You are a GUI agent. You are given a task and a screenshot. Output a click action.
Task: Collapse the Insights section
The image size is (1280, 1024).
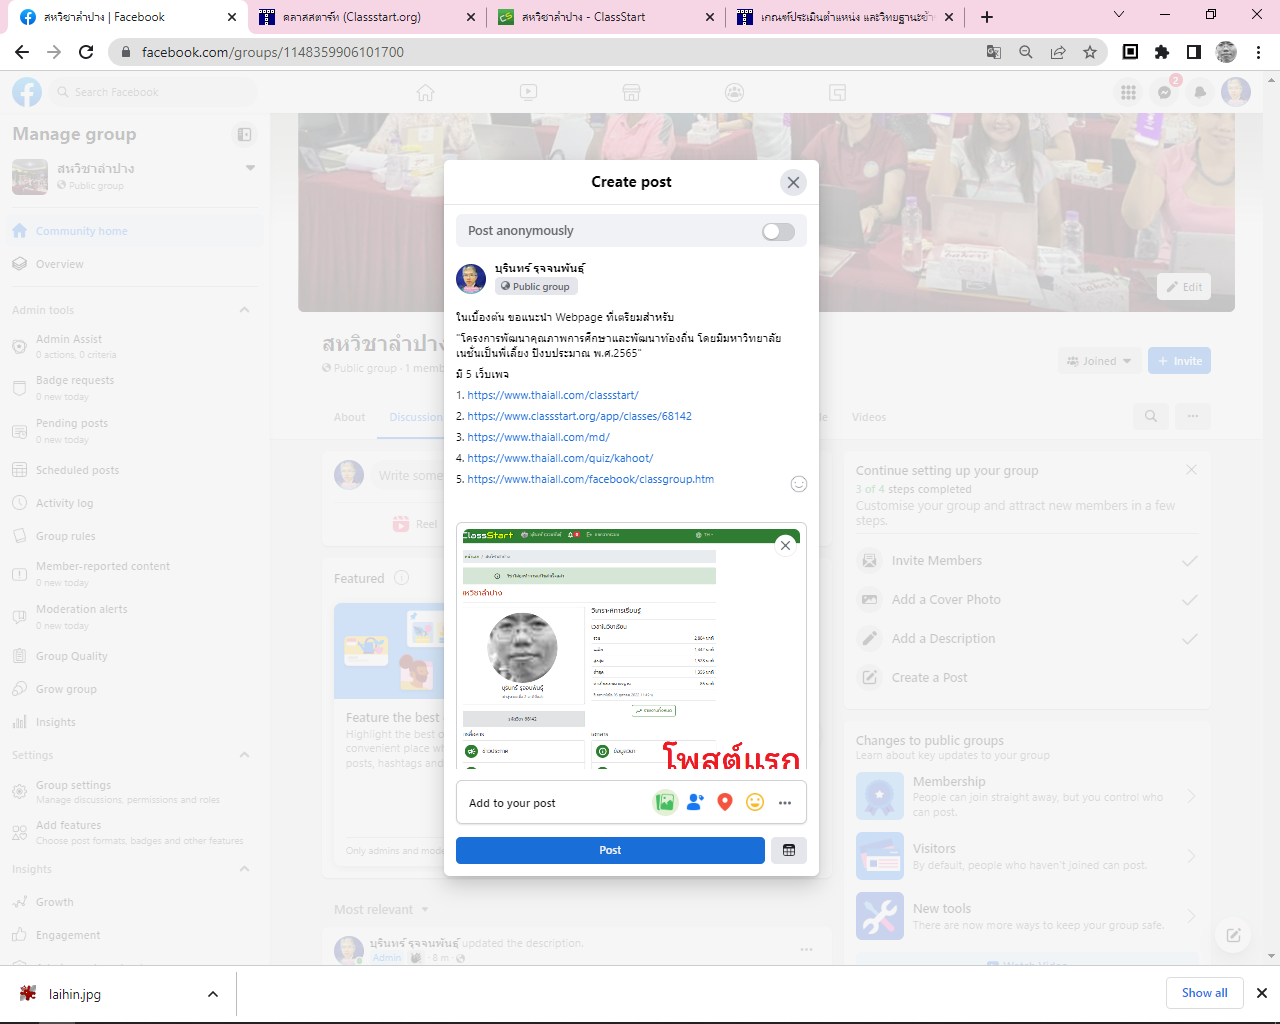(244, 869)
